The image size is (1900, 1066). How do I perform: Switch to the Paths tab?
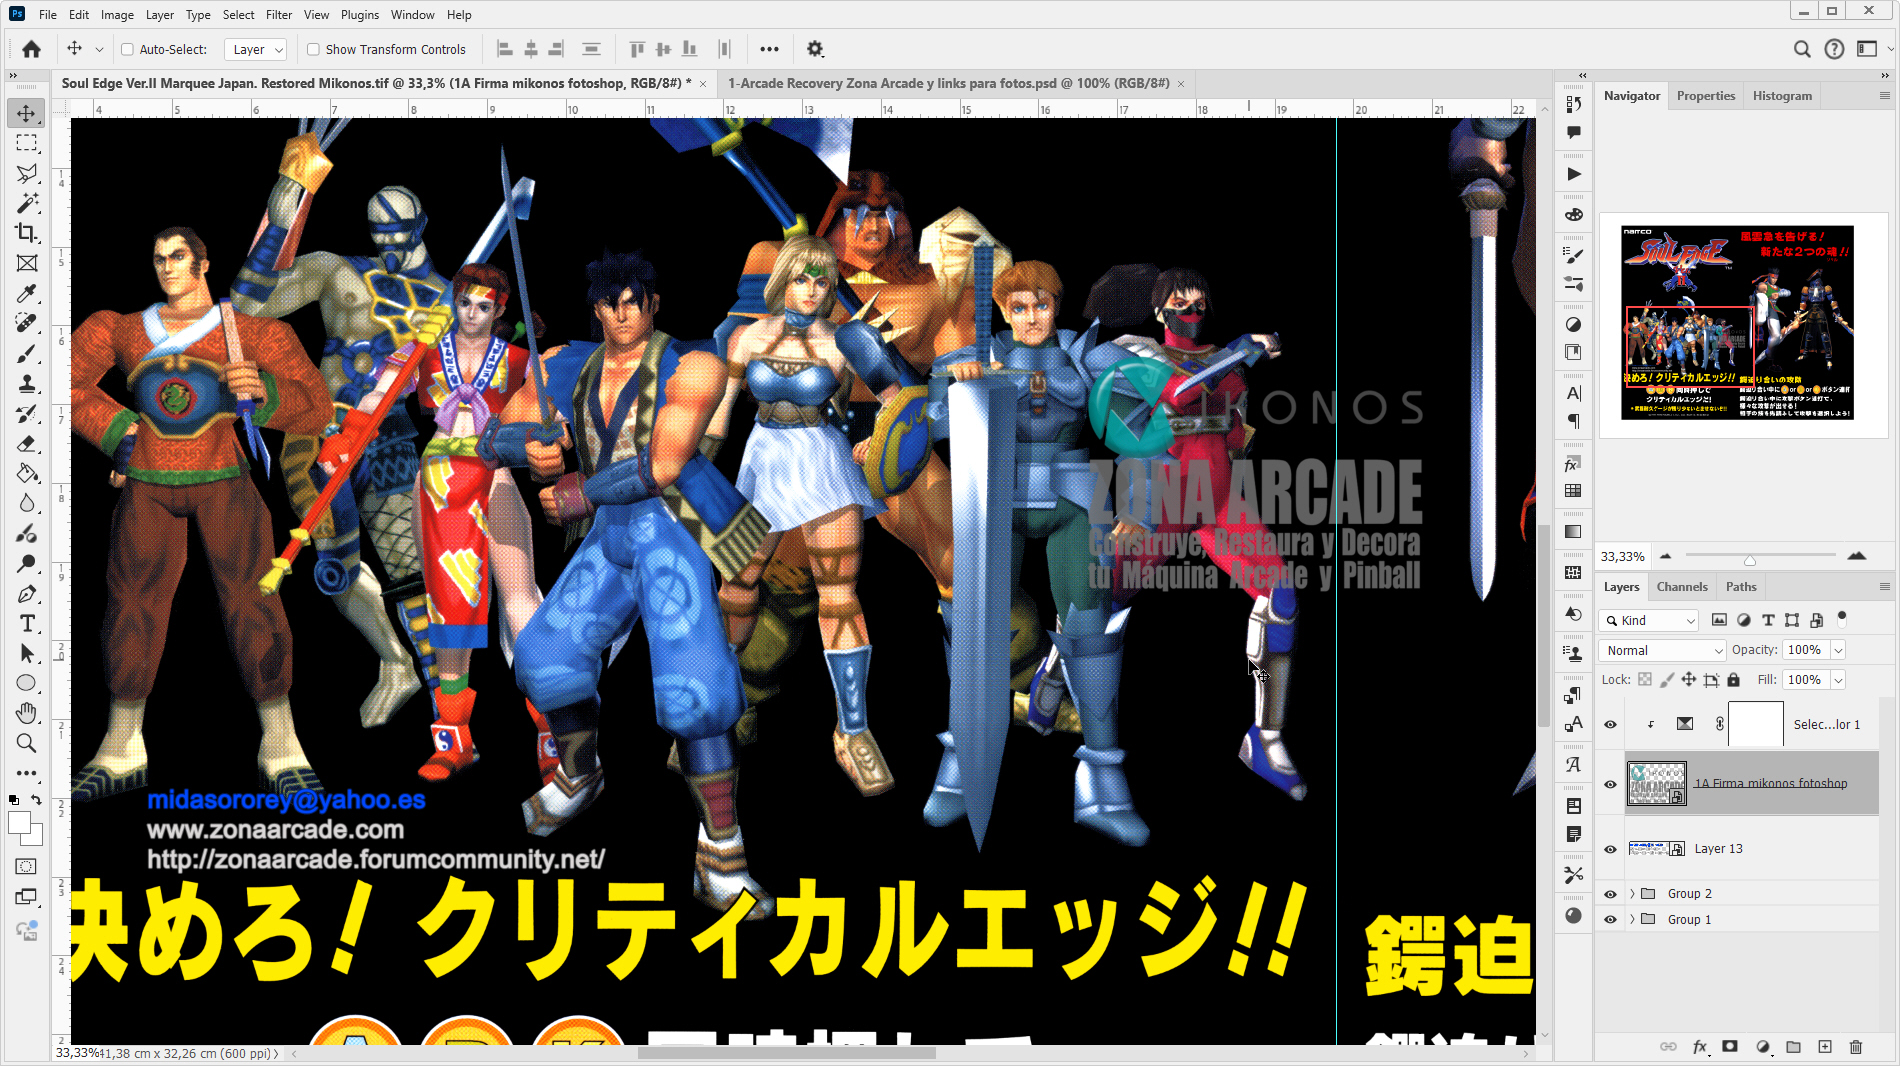click(x=1741, y=587)
